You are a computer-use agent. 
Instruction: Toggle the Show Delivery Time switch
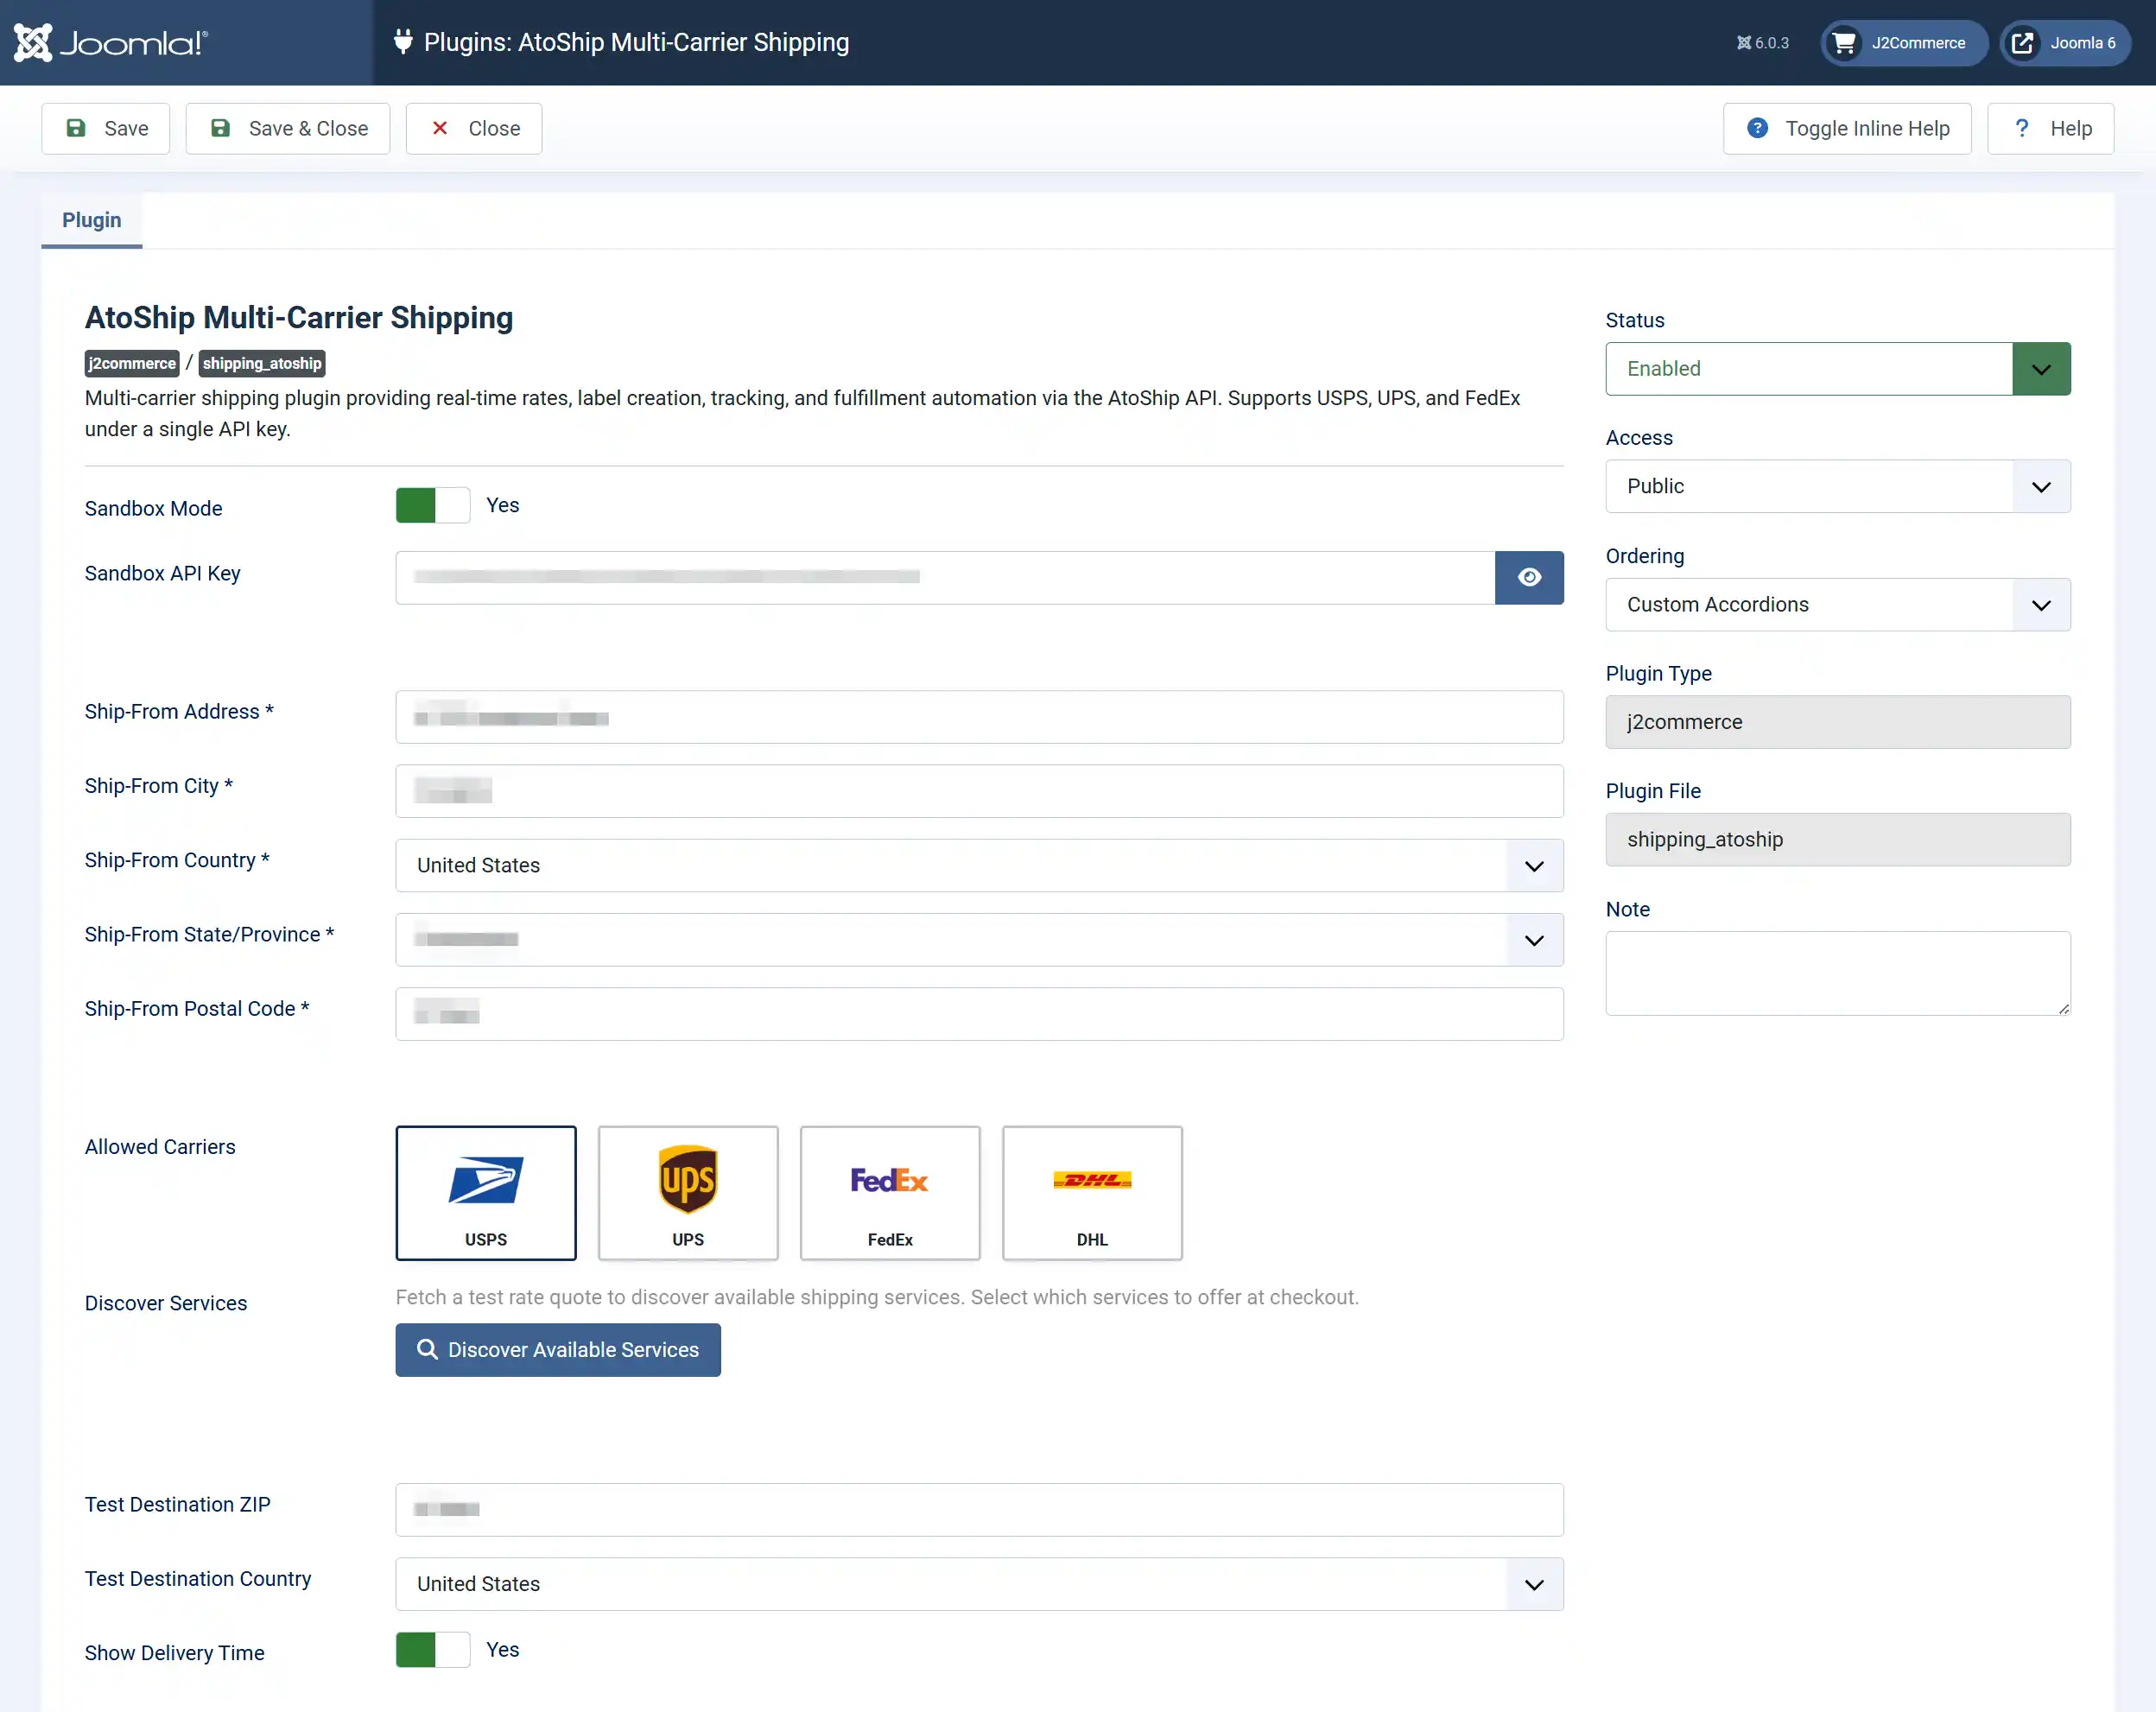(x=433, y=1650)
